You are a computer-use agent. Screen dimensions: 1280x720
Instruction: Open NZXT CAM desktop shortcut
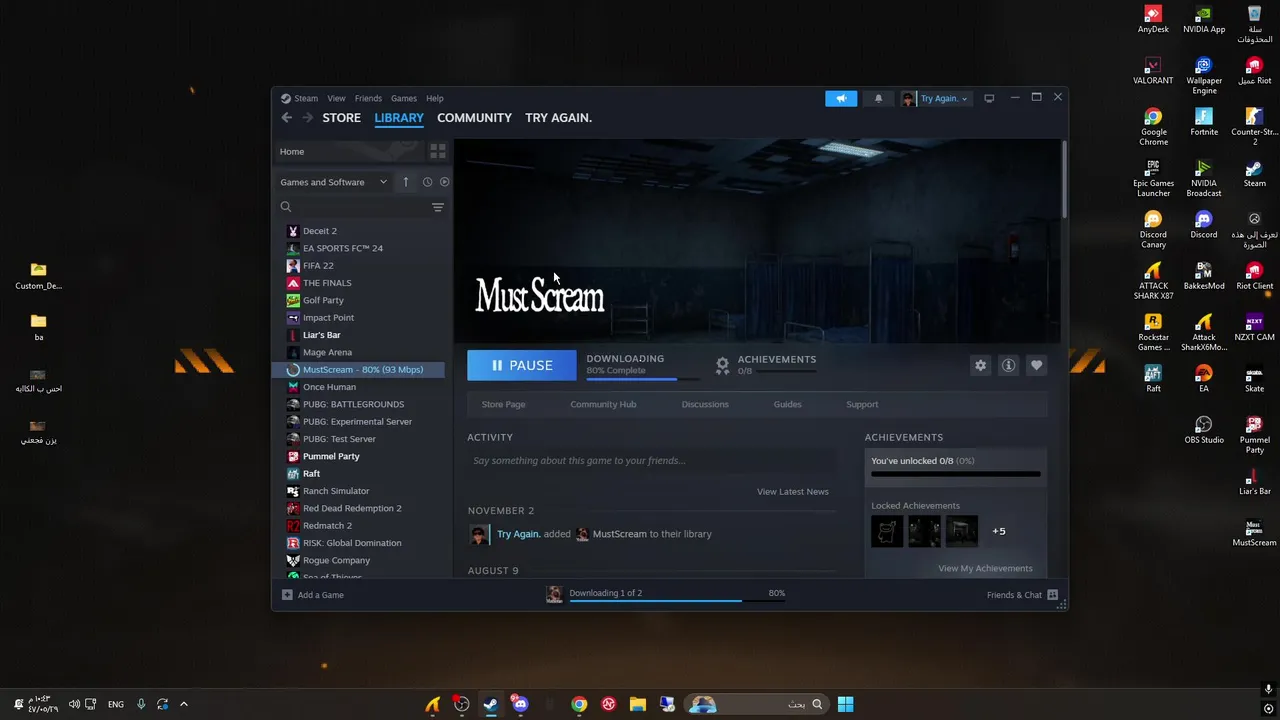point(1254,327)
